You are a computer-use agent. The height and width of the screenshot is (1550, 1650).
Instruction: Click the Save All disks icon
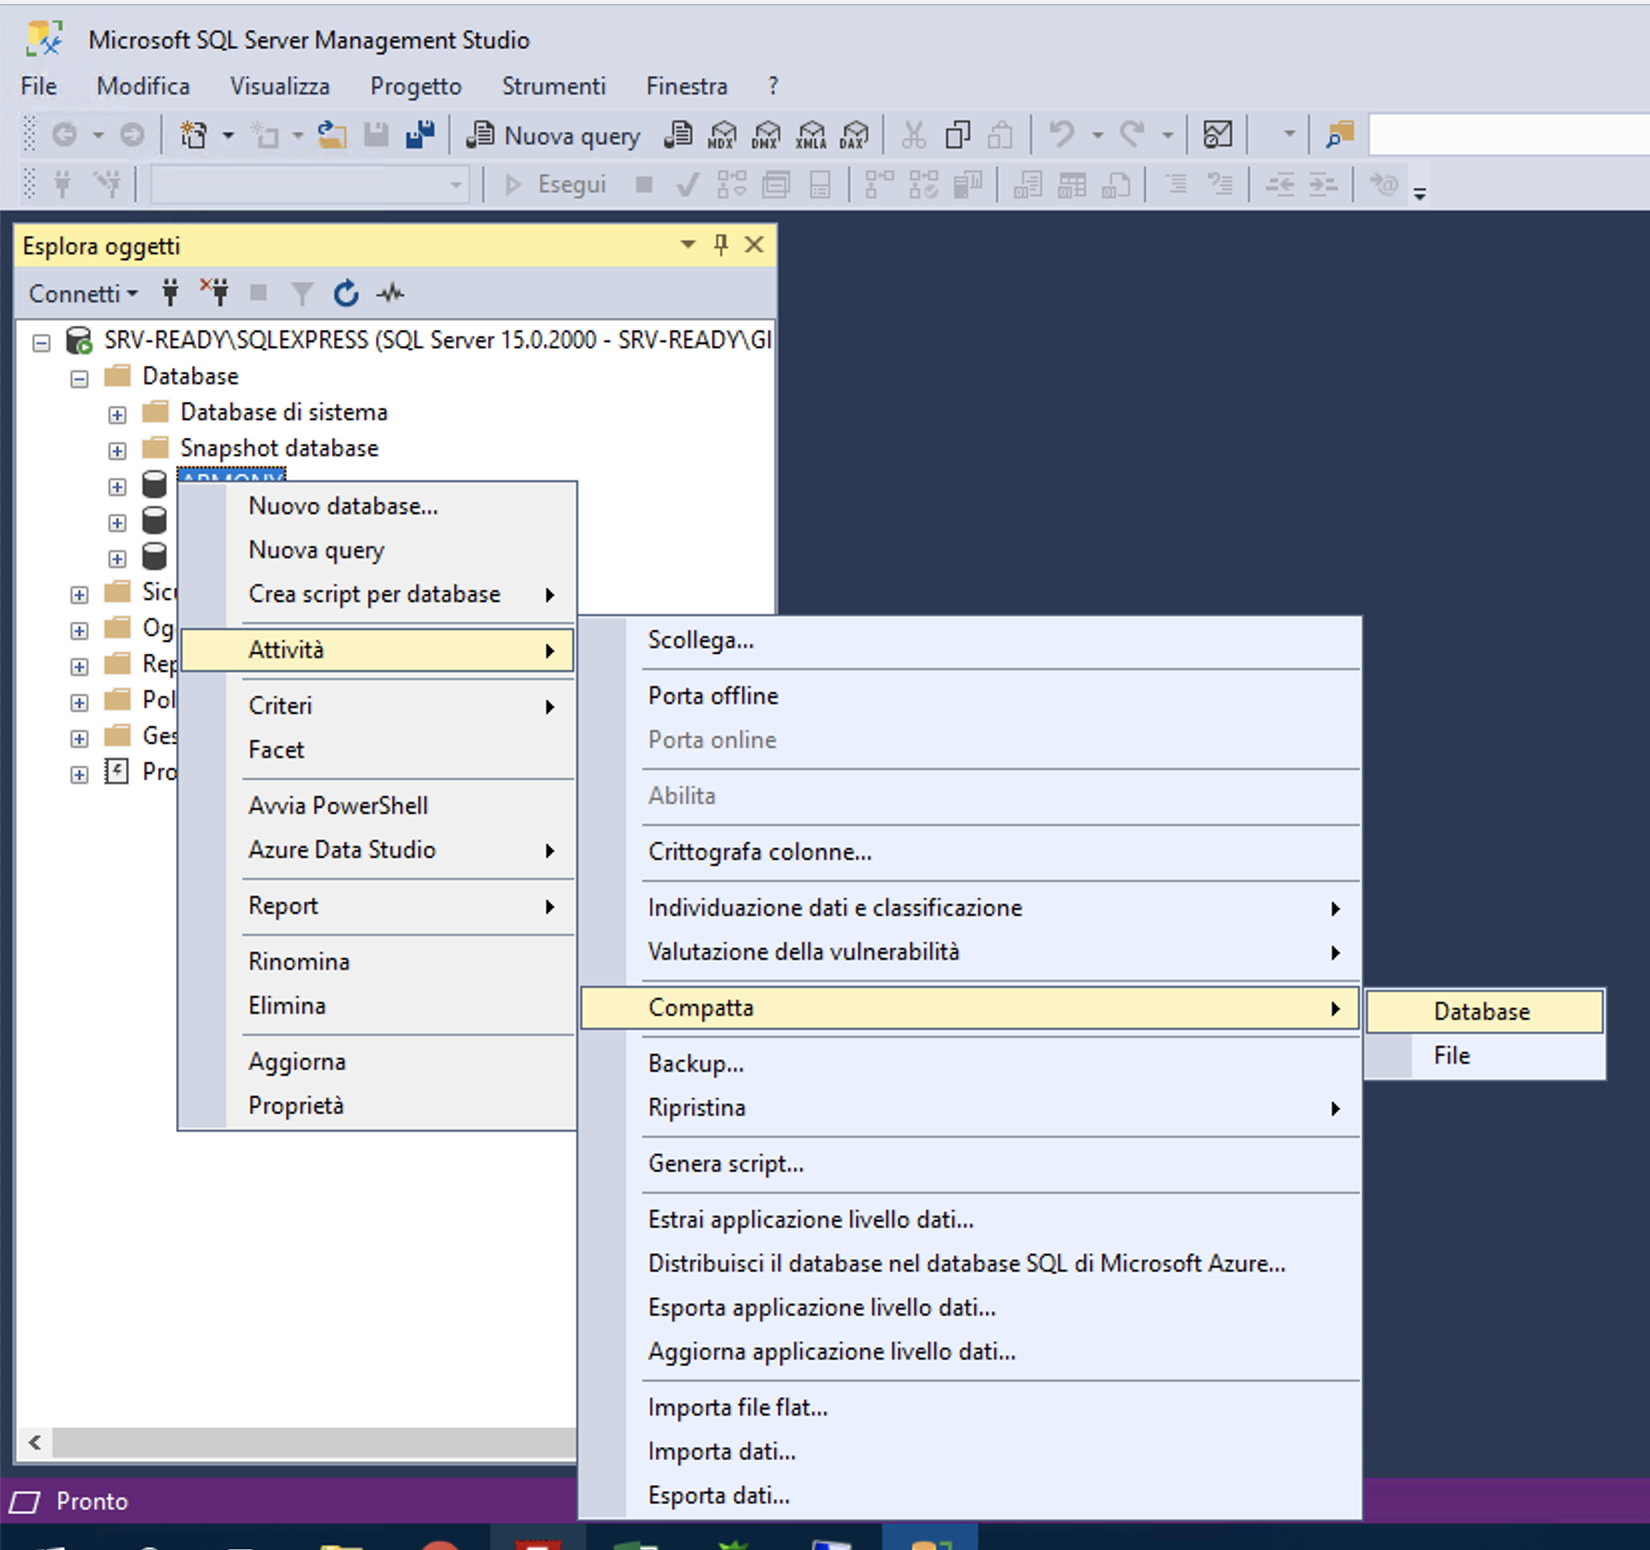click(420, 134)
